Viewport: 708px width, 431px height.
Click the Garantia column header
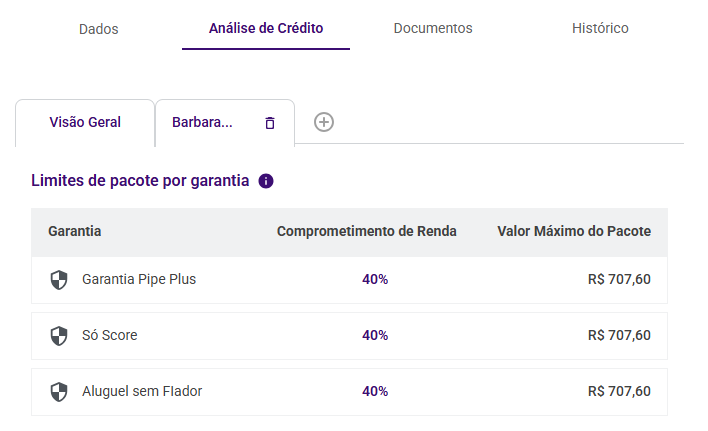[75, 231]
